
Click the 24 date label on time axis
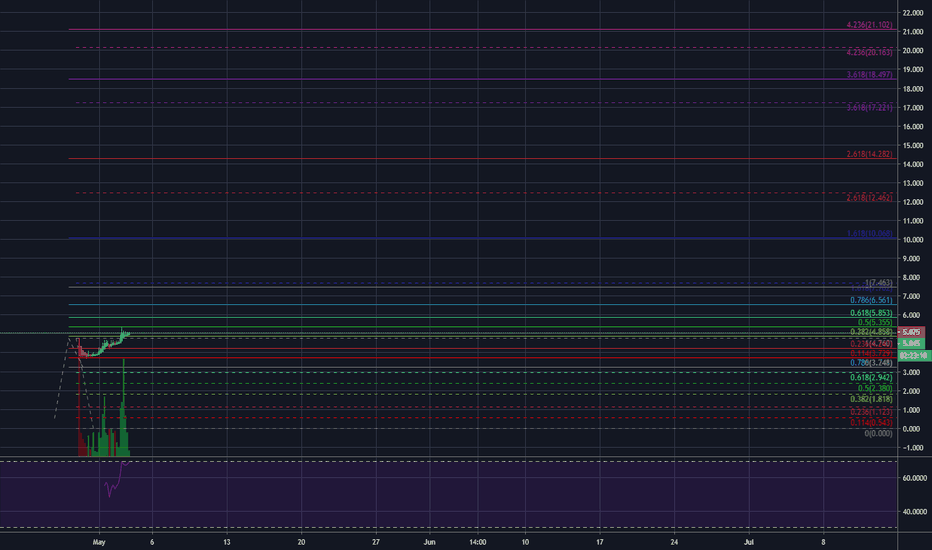click(x=674, y=542)
